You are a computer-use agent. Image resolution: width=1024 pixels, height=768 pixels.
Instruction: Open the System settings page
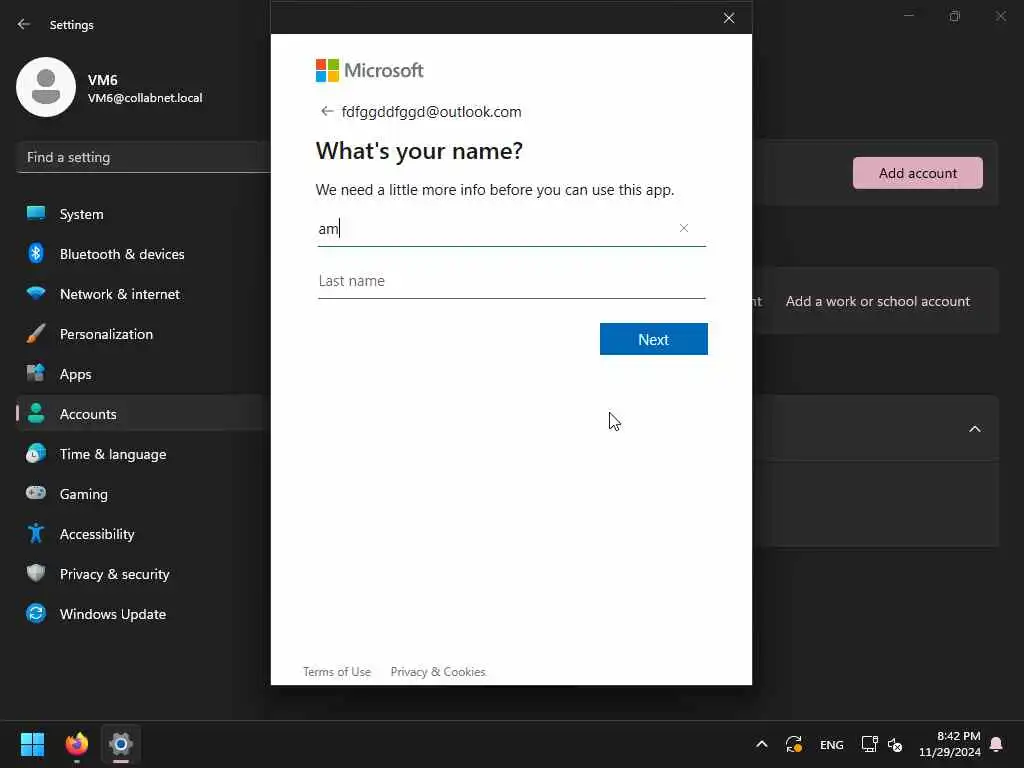143,214
